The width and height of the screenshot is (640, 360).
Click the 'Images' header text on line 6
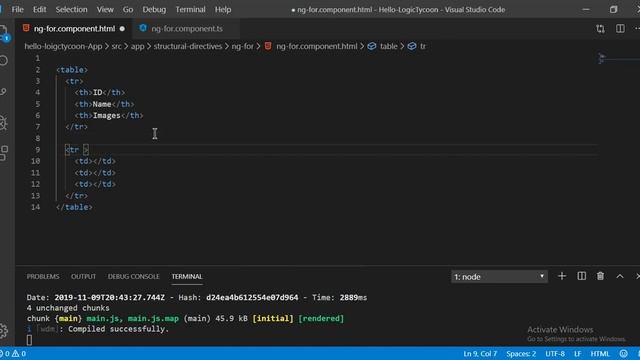(x=107, y=116)
